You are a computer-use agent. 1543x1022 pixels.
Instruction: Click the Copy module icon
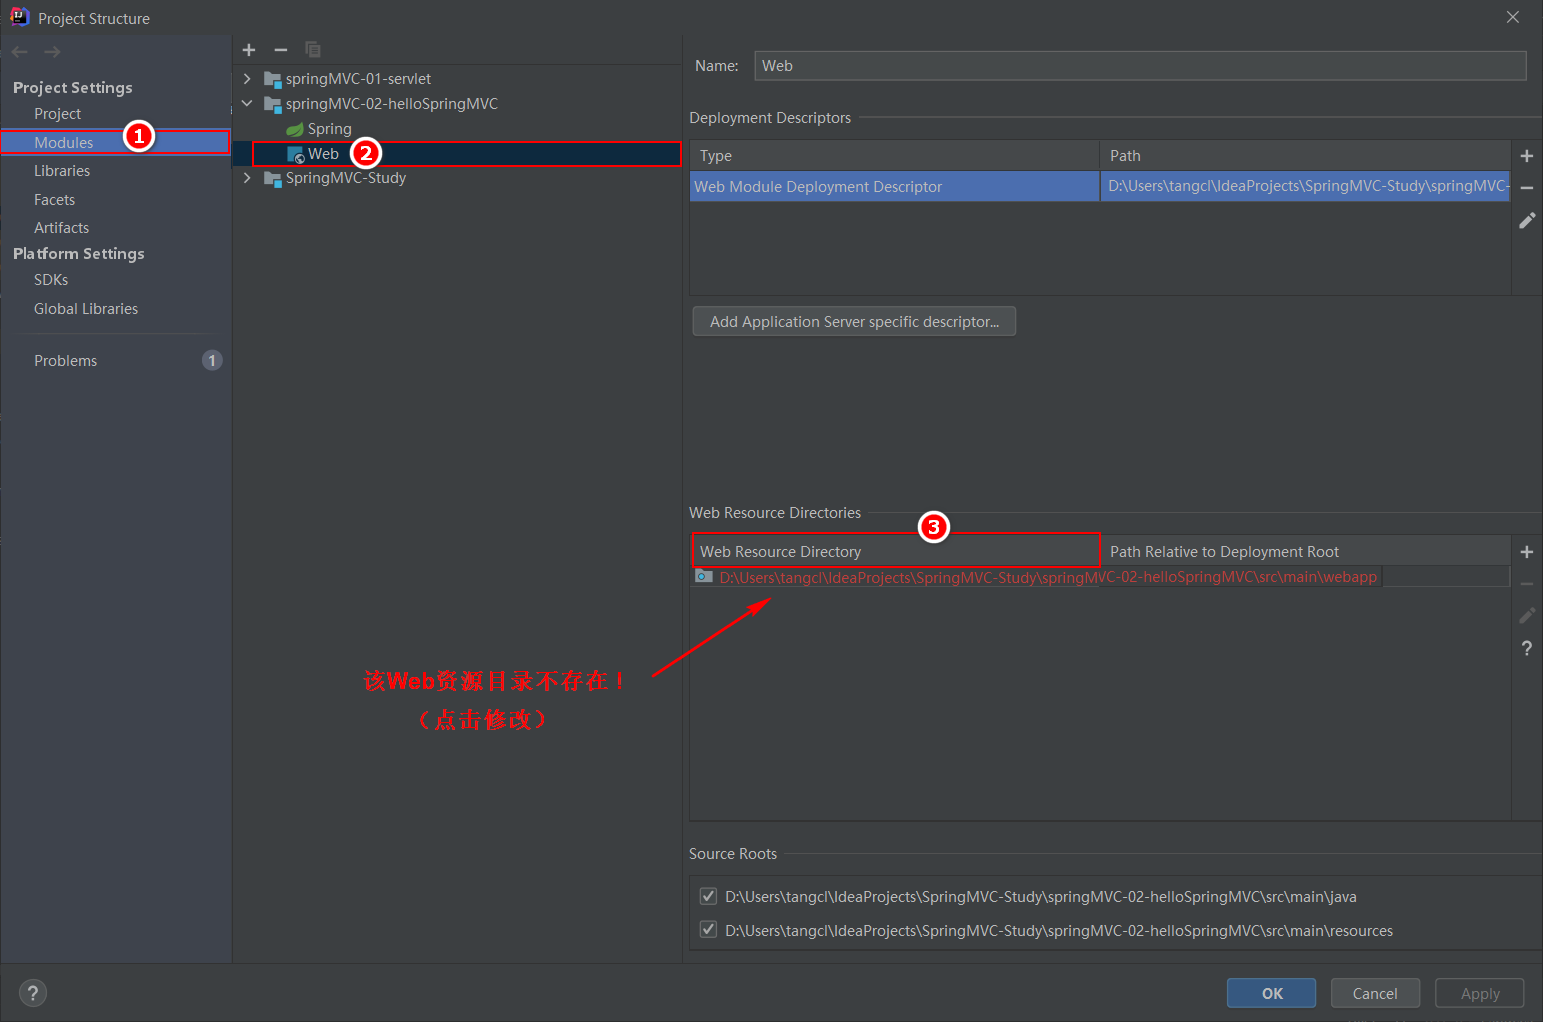[x=313, y=50]
